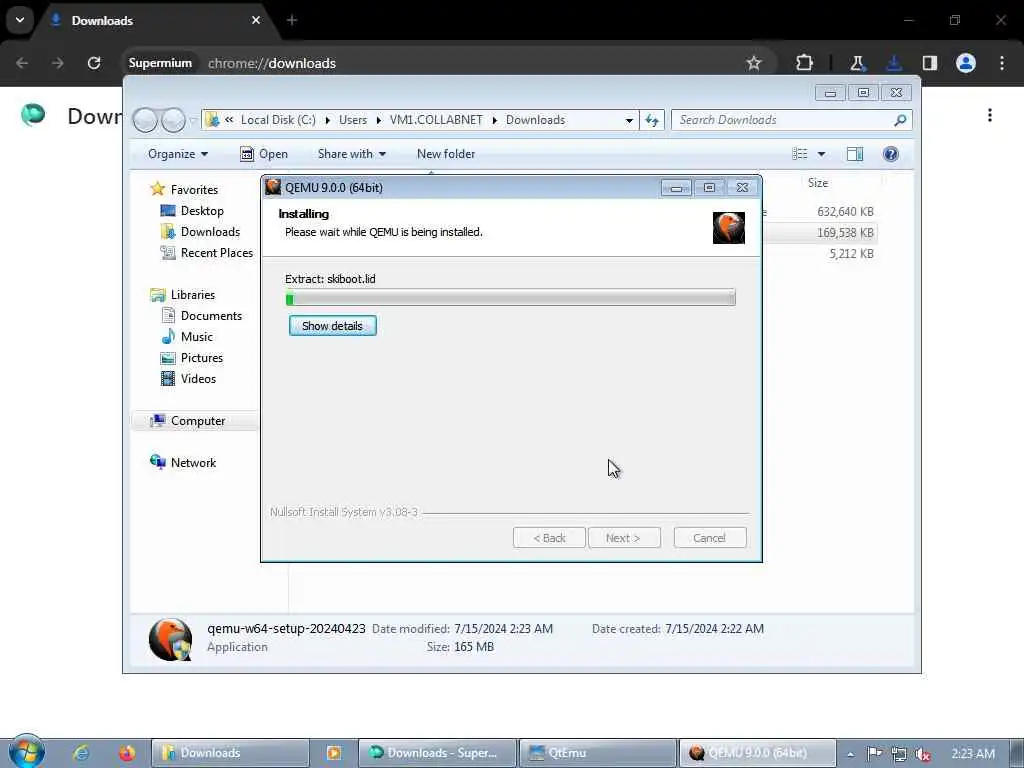
Task: Open browser three-dot main menu
Action: pyautogui.click(x=1002, y=63)
